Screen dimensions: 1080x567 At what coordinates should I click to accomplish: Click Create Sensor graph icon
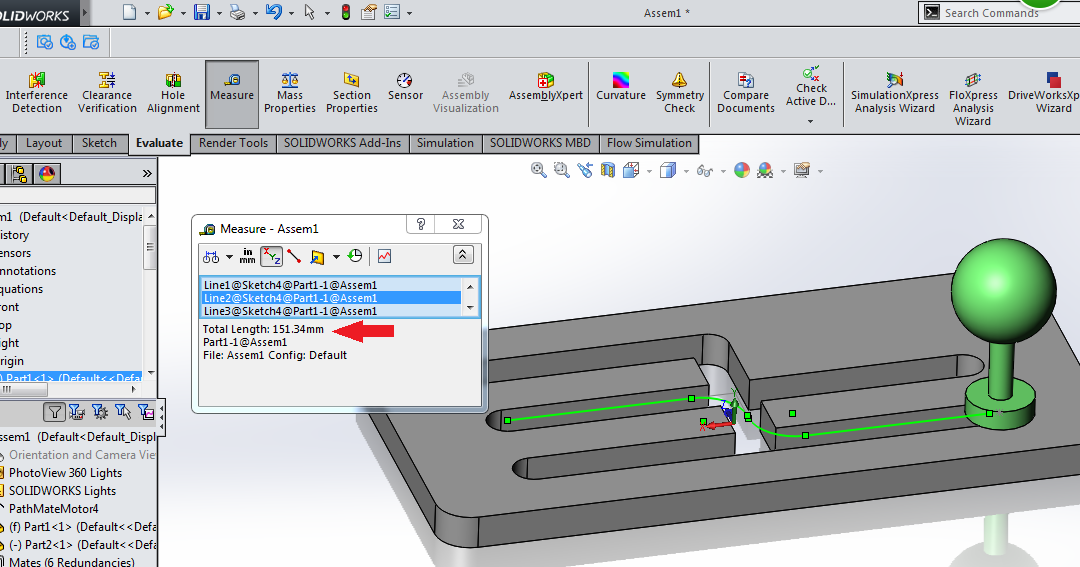[384, 256]
